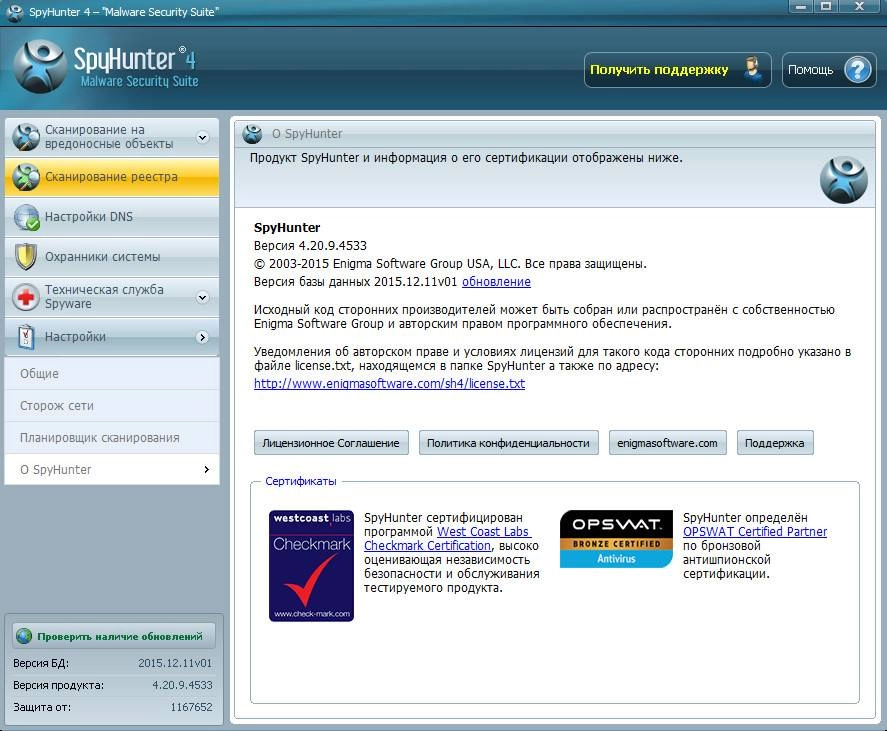Click the globe icon beside update check
887x731 pixels.
(x=24, y=636)
